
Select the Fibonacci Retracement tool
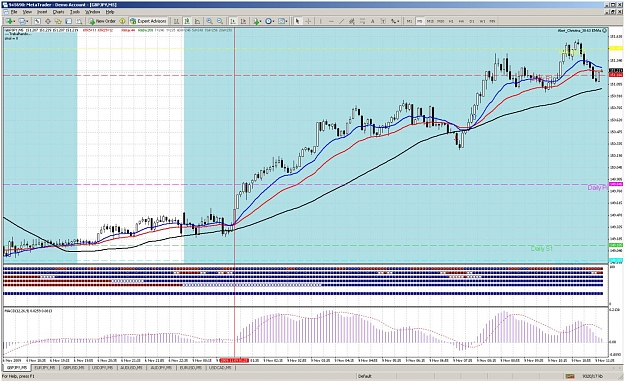tap(362, 21)
